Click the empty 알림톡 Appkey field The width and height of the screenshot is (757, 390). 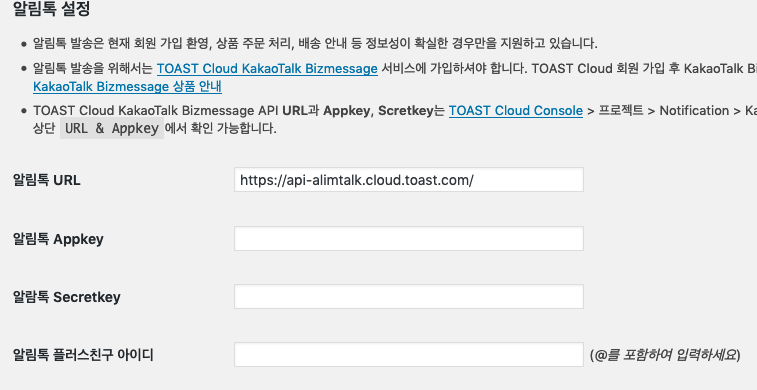pyautogui.click(x=409, y=238)
